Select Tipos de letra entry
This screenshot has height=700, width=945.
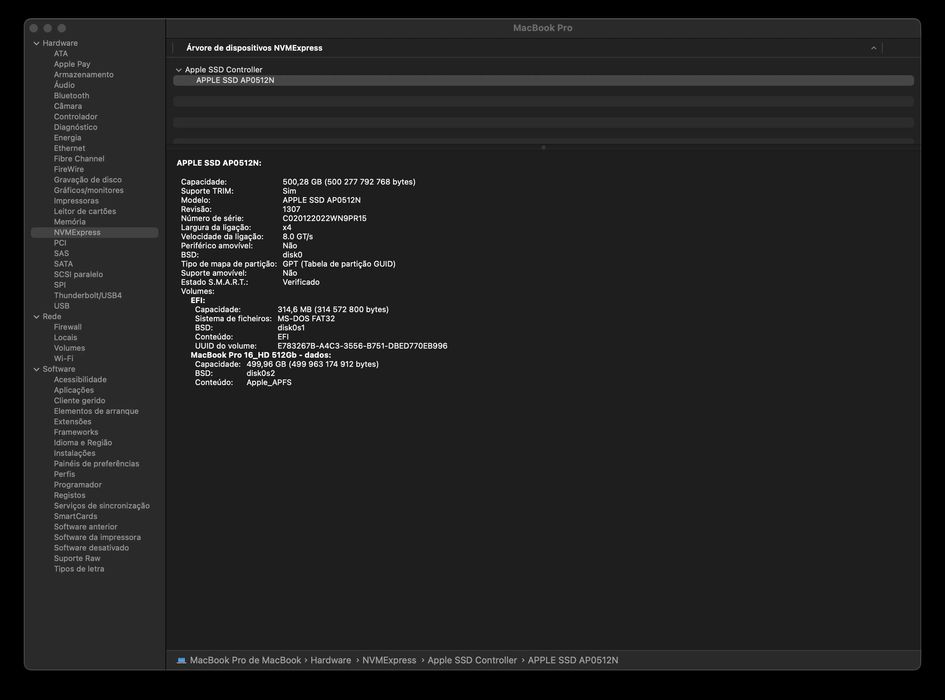tap(79, 569)
